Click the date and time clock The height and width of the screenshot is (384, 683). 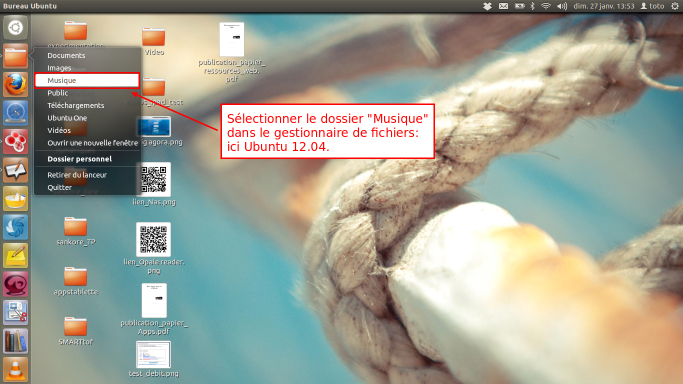click(x=604, y=6)
